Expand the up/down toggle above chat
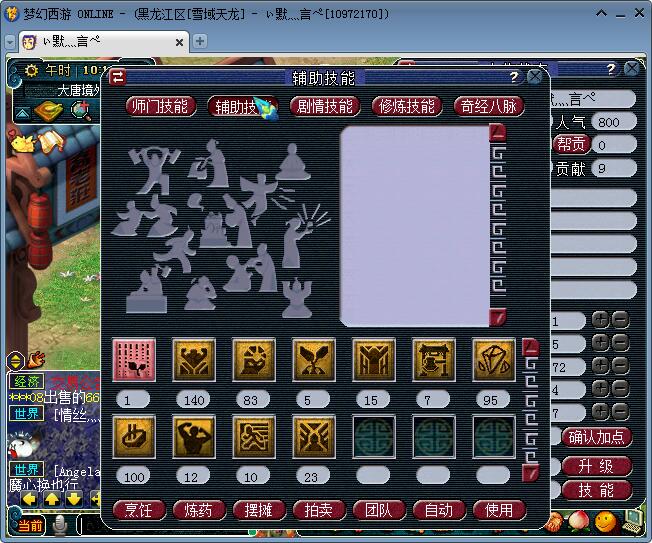 pyautogui.click(x=15, y=361)
